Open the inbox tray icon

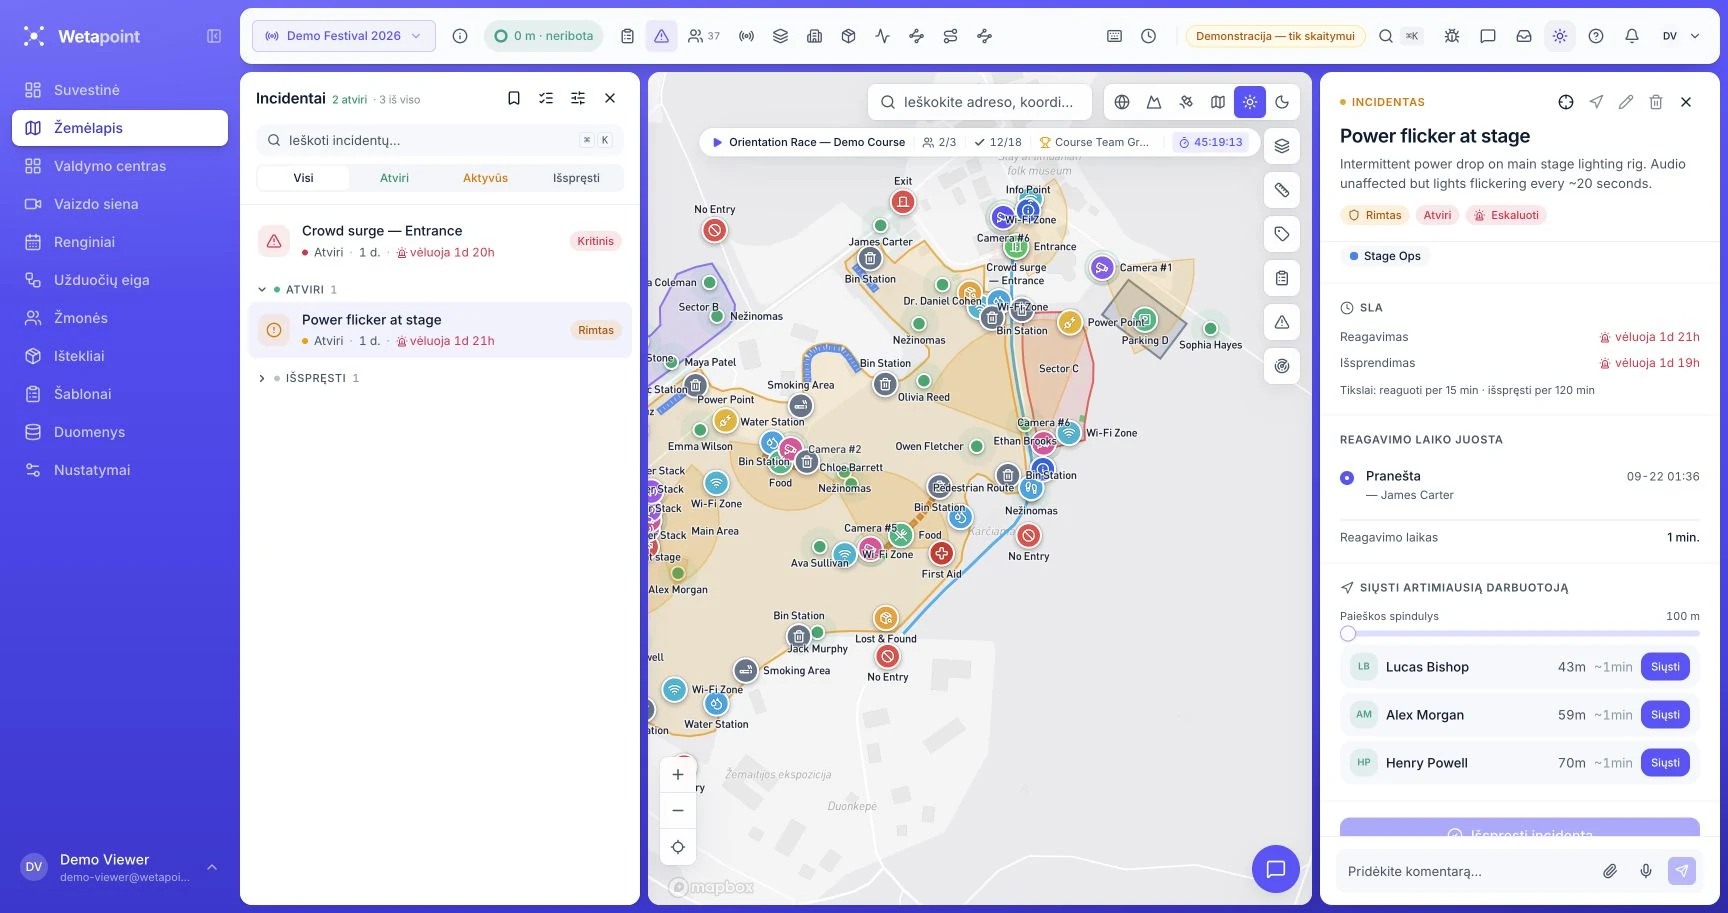pyautogui.click(x=1524, y=36)
